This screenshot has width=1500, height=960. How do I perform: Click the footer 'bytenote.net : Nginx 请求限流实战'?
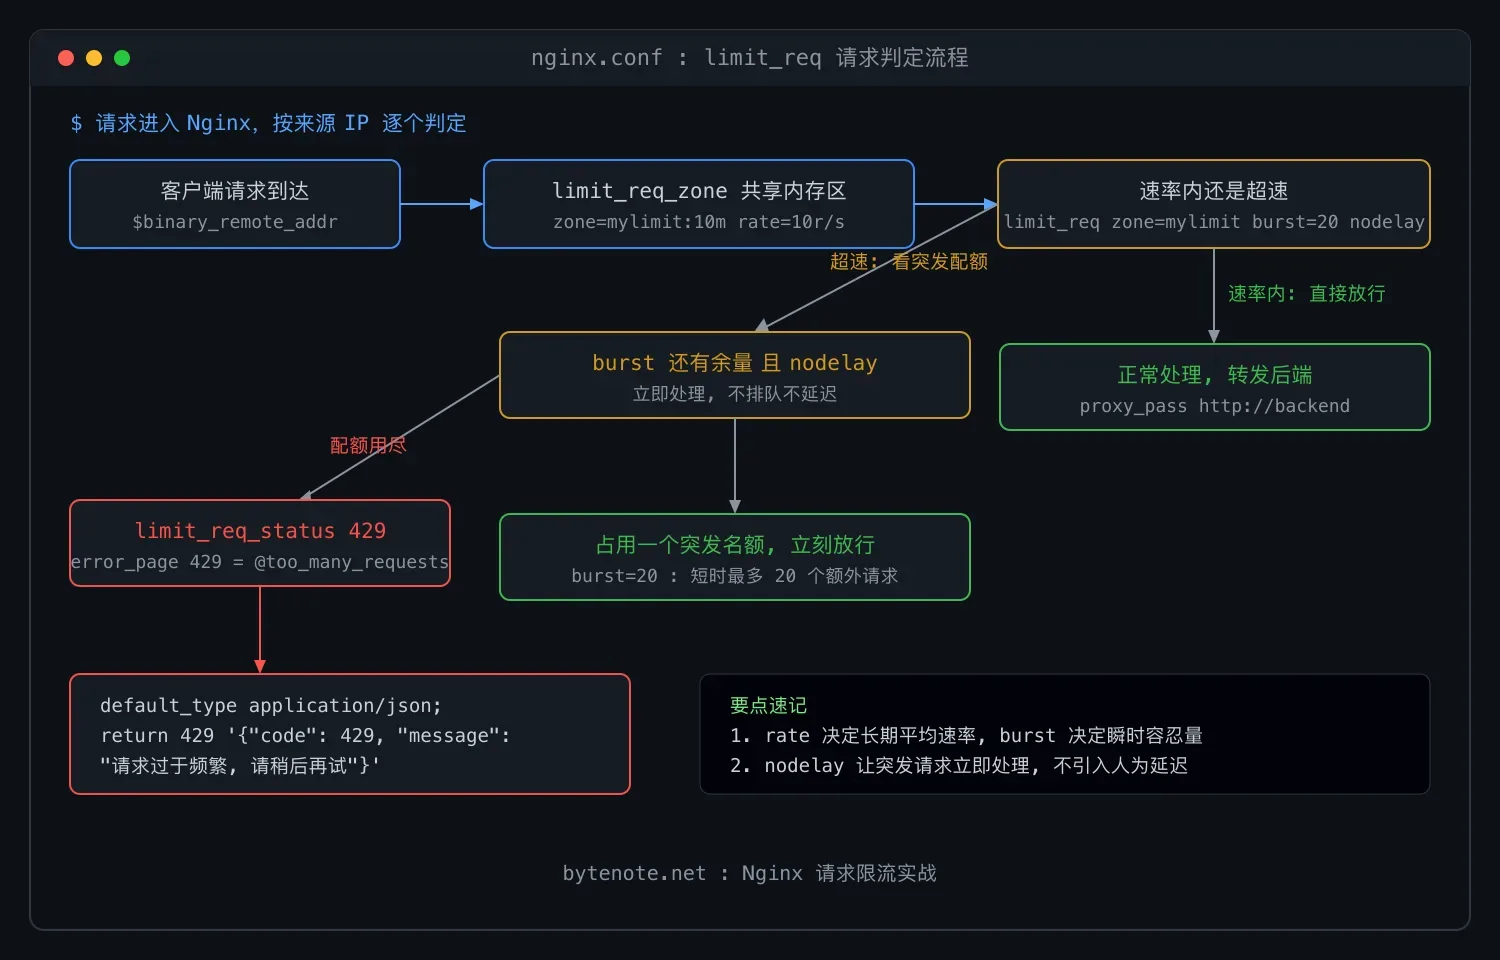point(750,873)
